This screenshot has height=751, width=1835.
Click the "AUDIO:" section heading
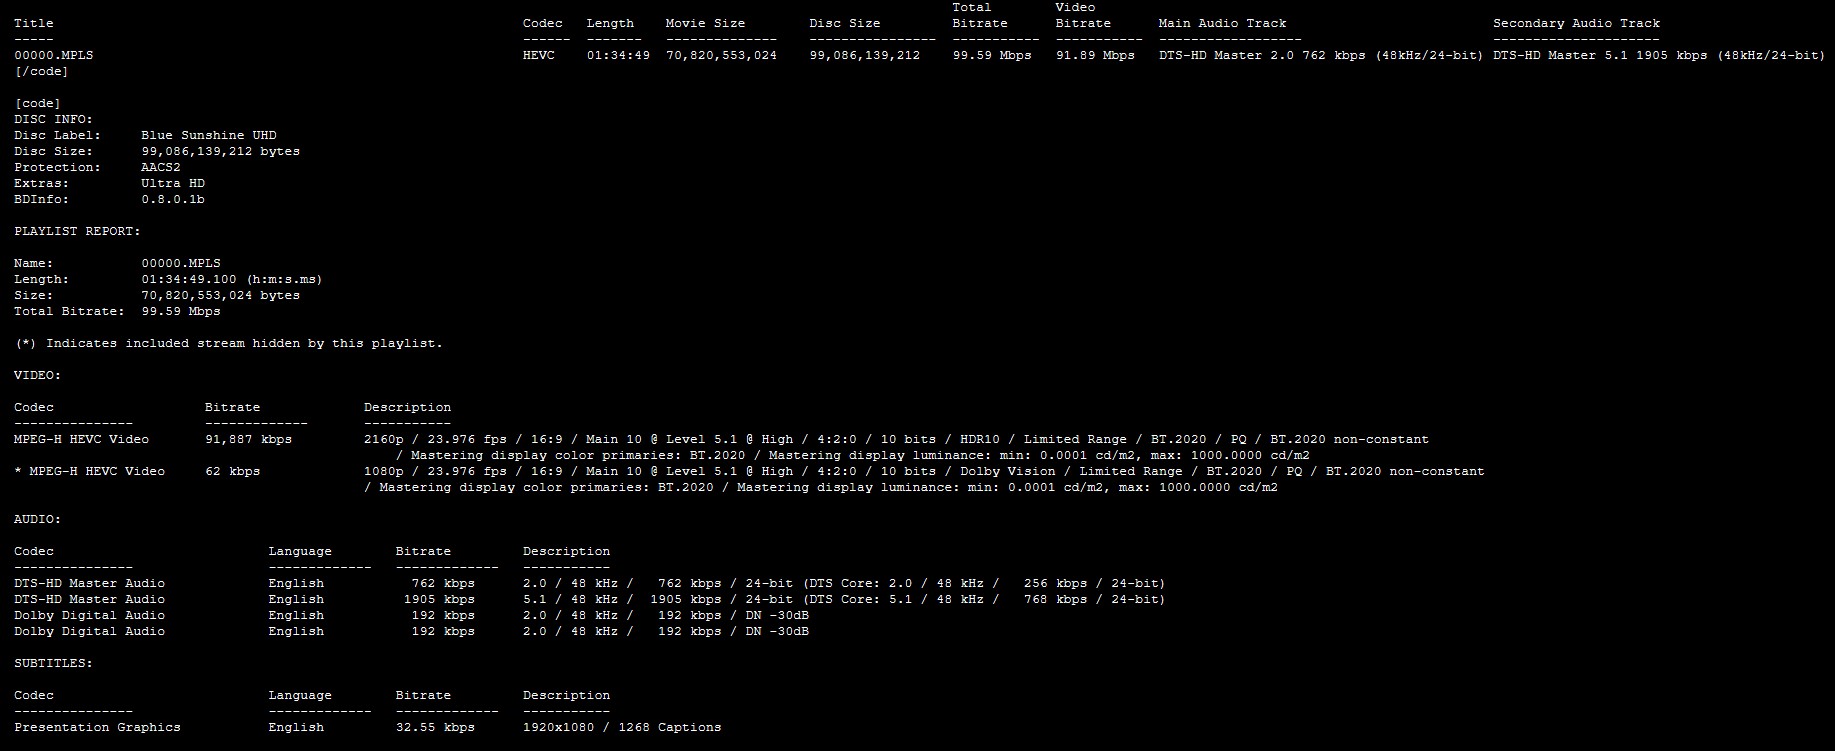pyautogui.click(x=37, y=519)
